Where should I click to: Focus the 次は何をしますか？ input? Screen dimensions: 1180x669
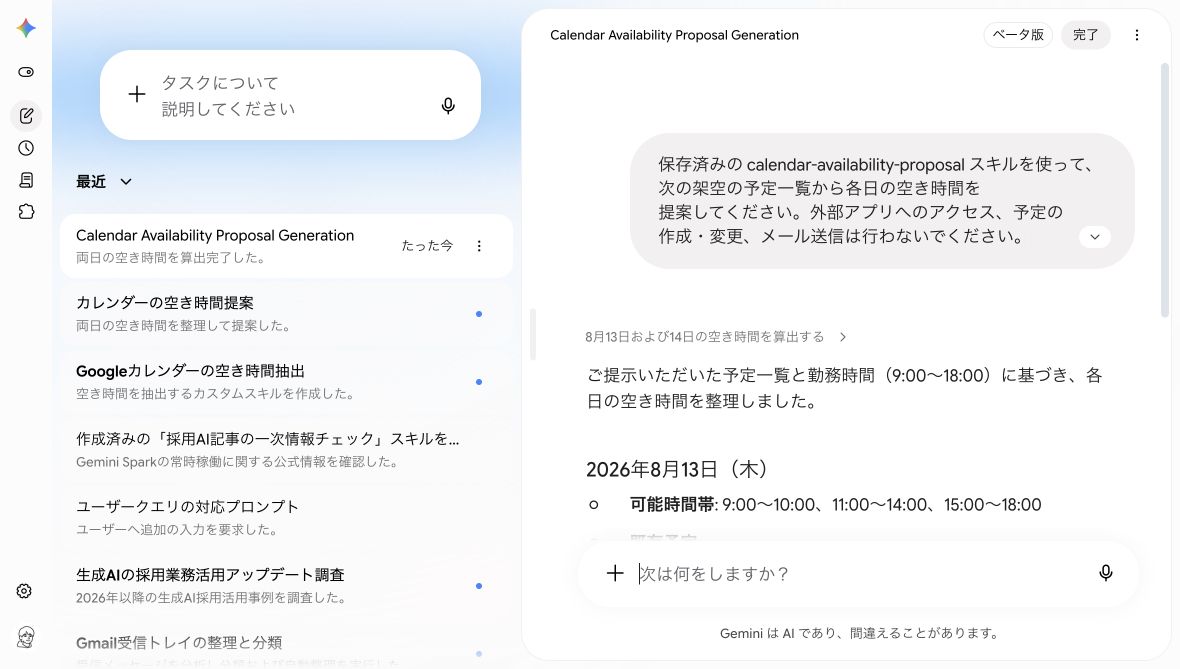pyautogui.click(x=858, y=574)
